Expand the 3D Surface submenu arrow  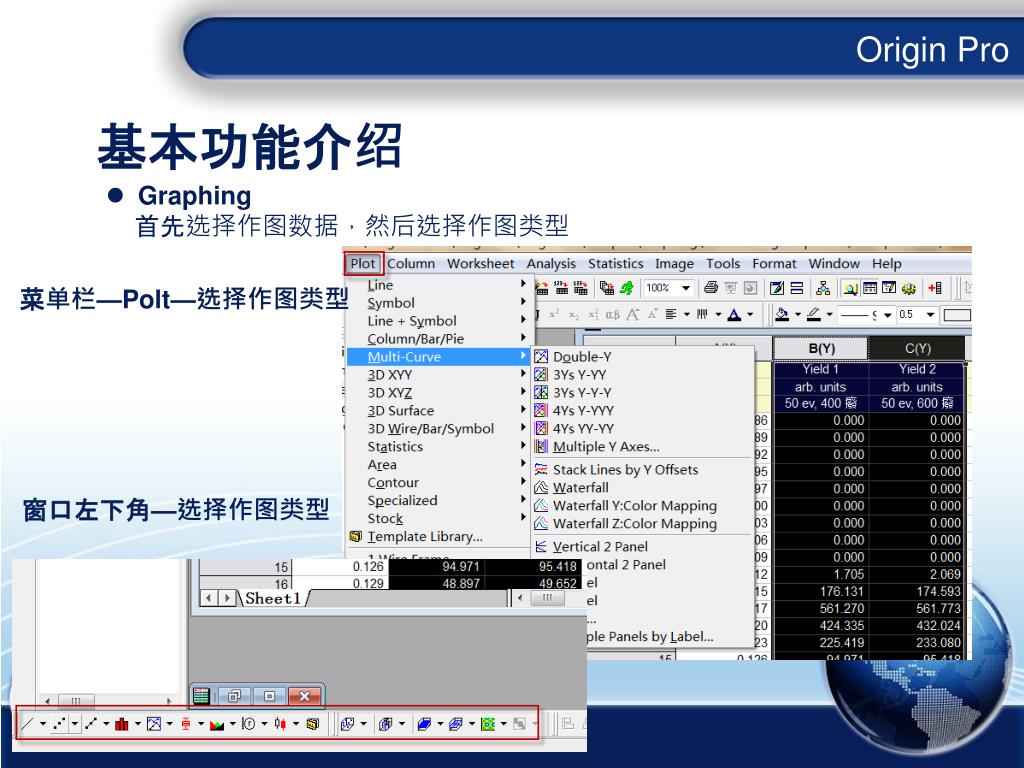click(x=523, y=410)
